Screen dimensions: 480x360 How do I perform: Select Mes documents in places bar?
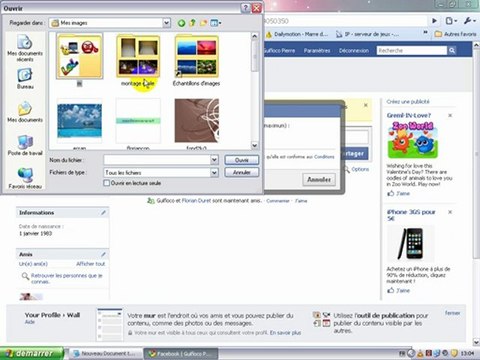point(25,112)
